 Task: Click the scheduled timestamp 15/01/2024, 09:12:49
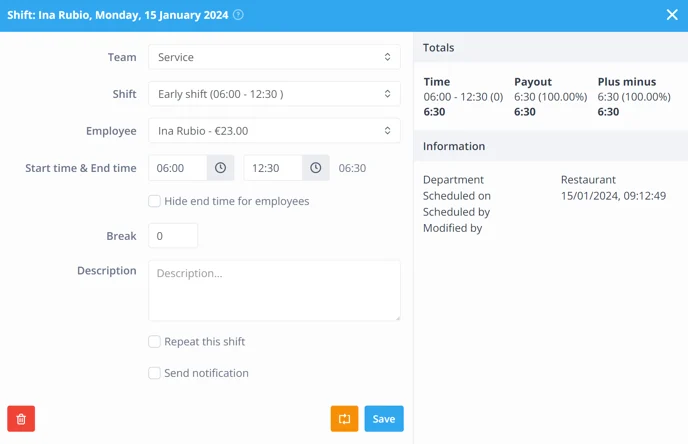613,196
